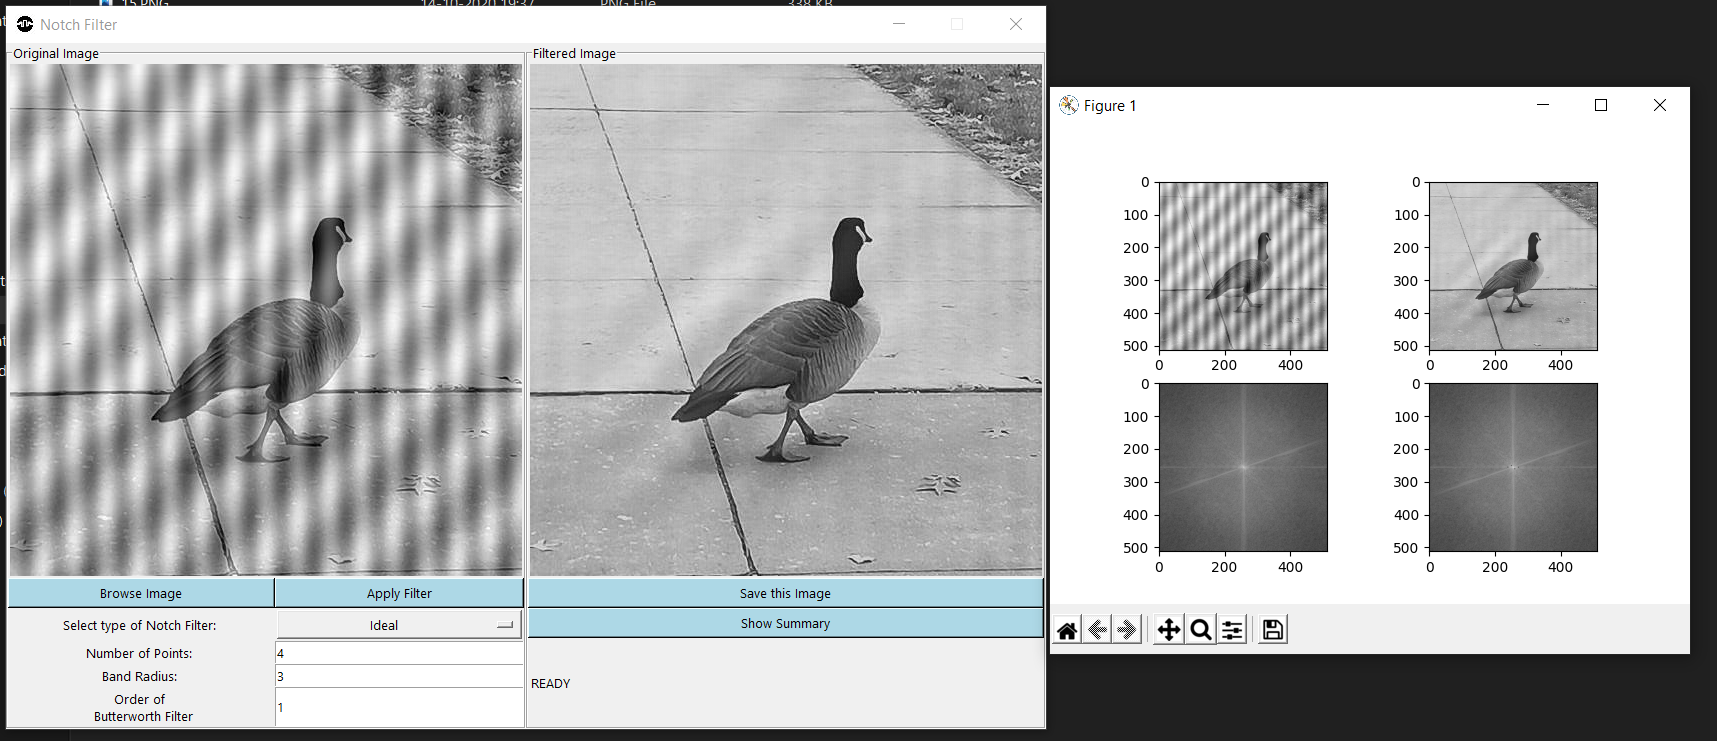
Task: Click the filtered goose image
Action: click(786, 320)
